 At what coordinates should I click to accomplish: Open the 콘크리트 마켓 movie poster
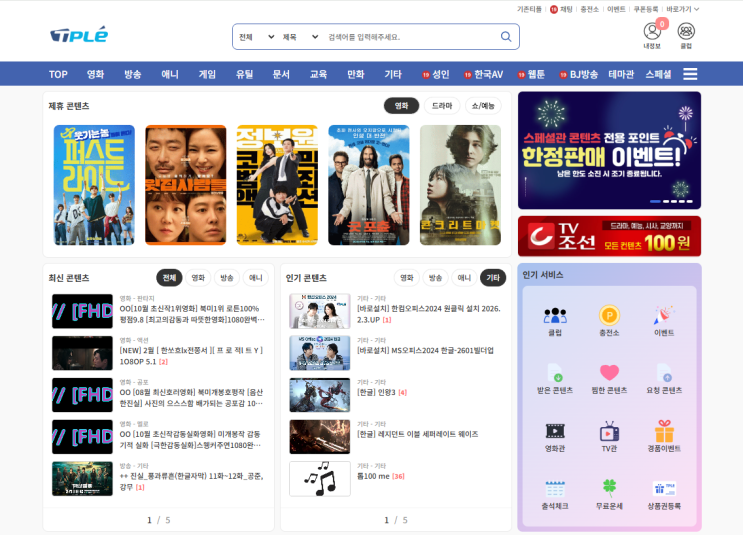460,185
